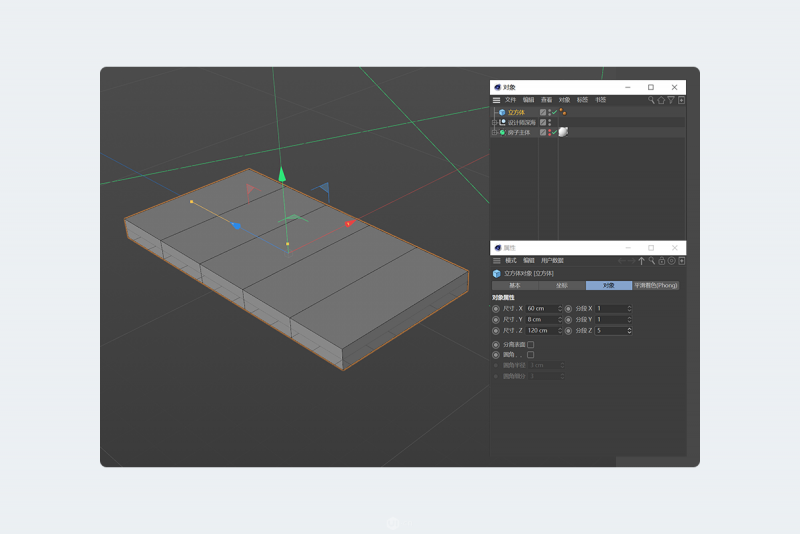The image size is (800, 534).
Task: Open the hamburger menu in 属性 panel
Action: [x=496, y=261]
